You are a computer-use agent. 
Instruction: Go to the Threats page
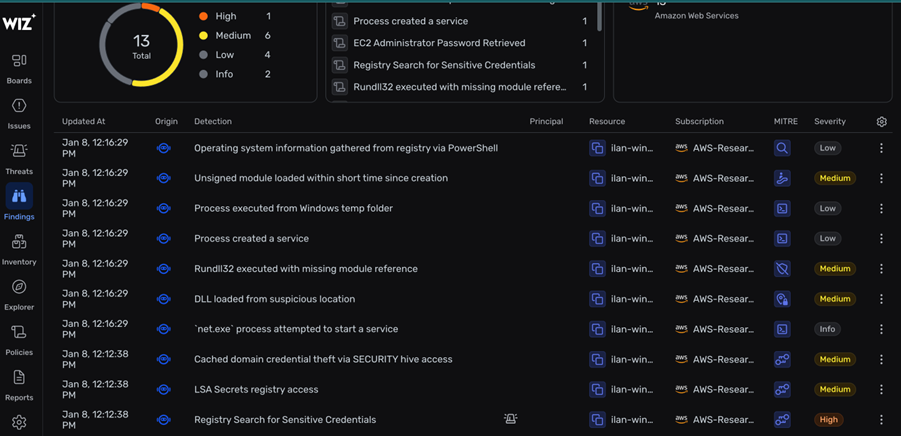point(19,158)
